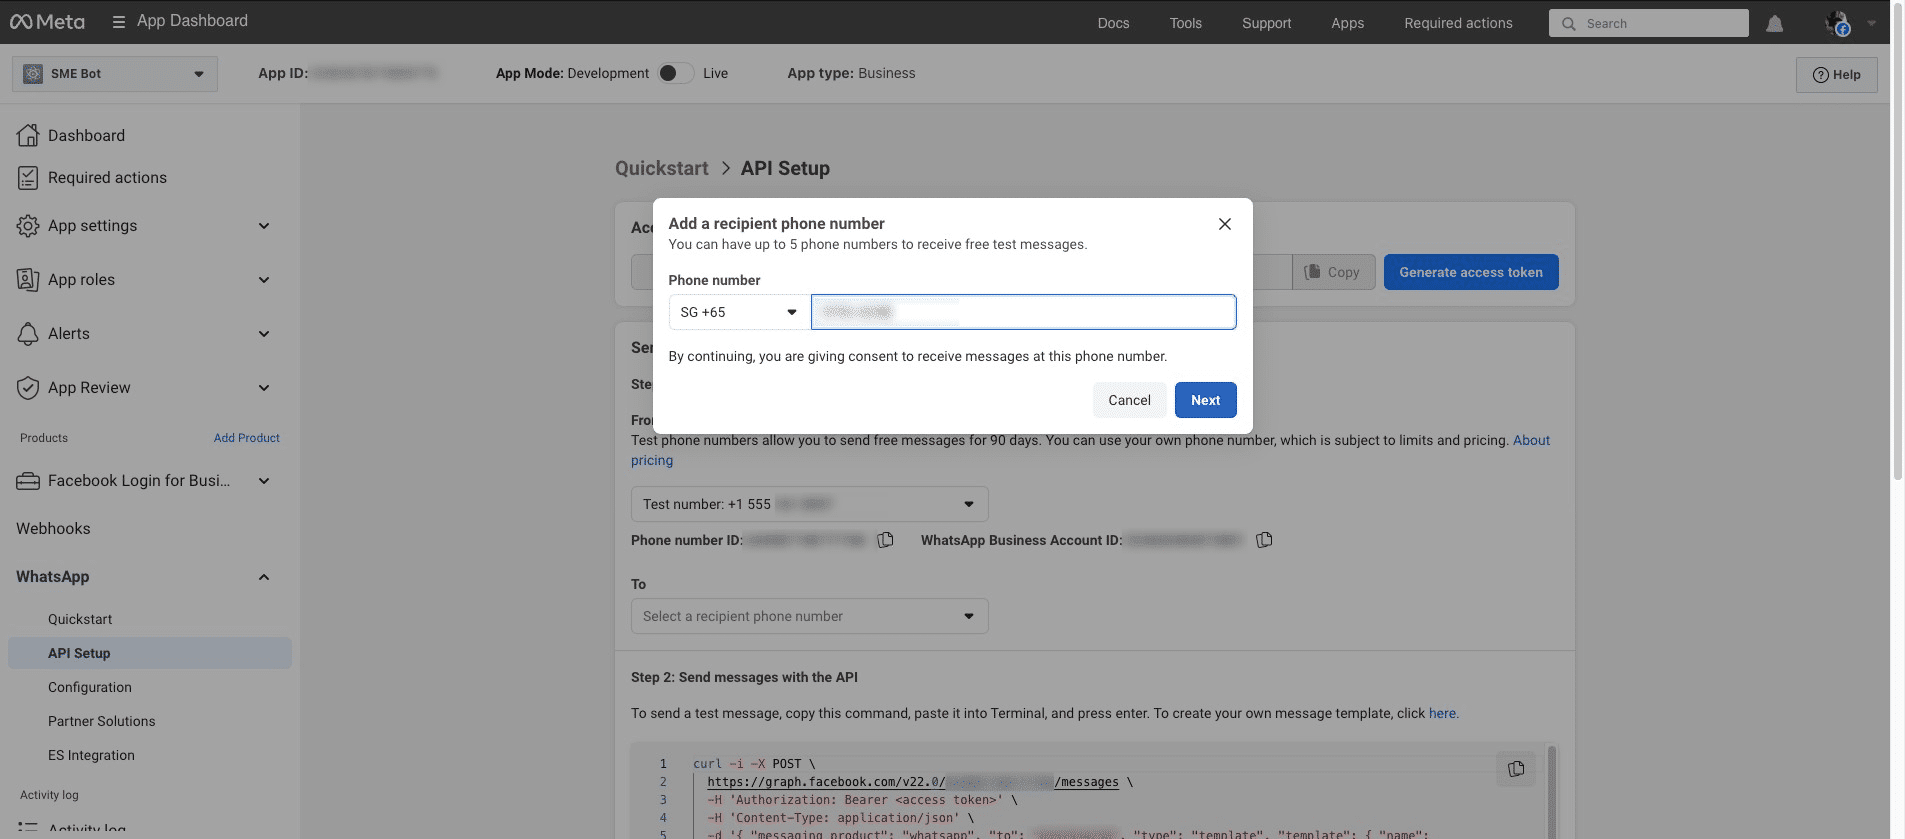Screen dimensions: 1905x839
Task: Click Next in the dialog
Action: click(1205, 400)
